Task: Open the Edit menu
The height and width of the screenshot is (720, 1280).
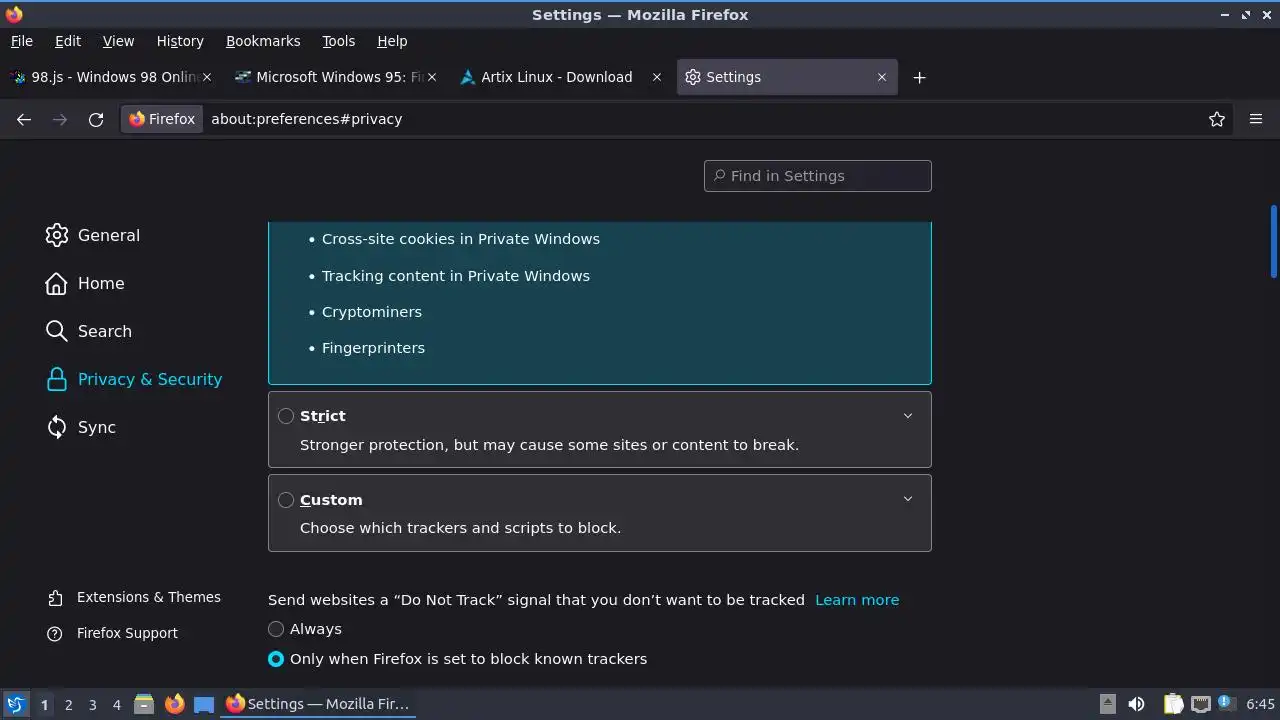Action: pos(68,41)
